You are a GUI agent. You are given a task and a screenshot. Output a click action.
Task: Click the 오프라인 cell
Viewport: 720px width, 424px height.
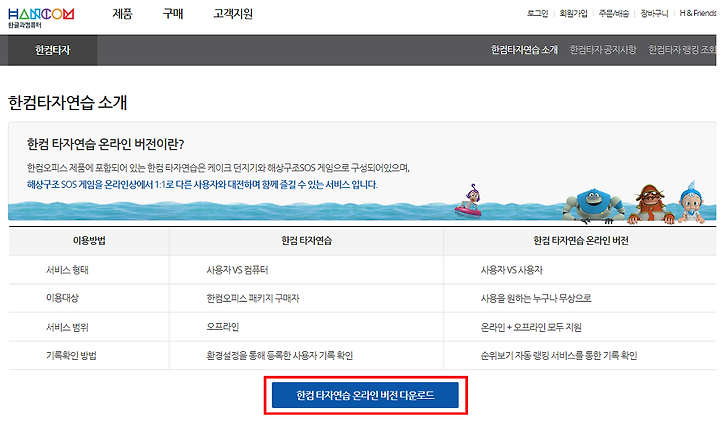(223, 327)
